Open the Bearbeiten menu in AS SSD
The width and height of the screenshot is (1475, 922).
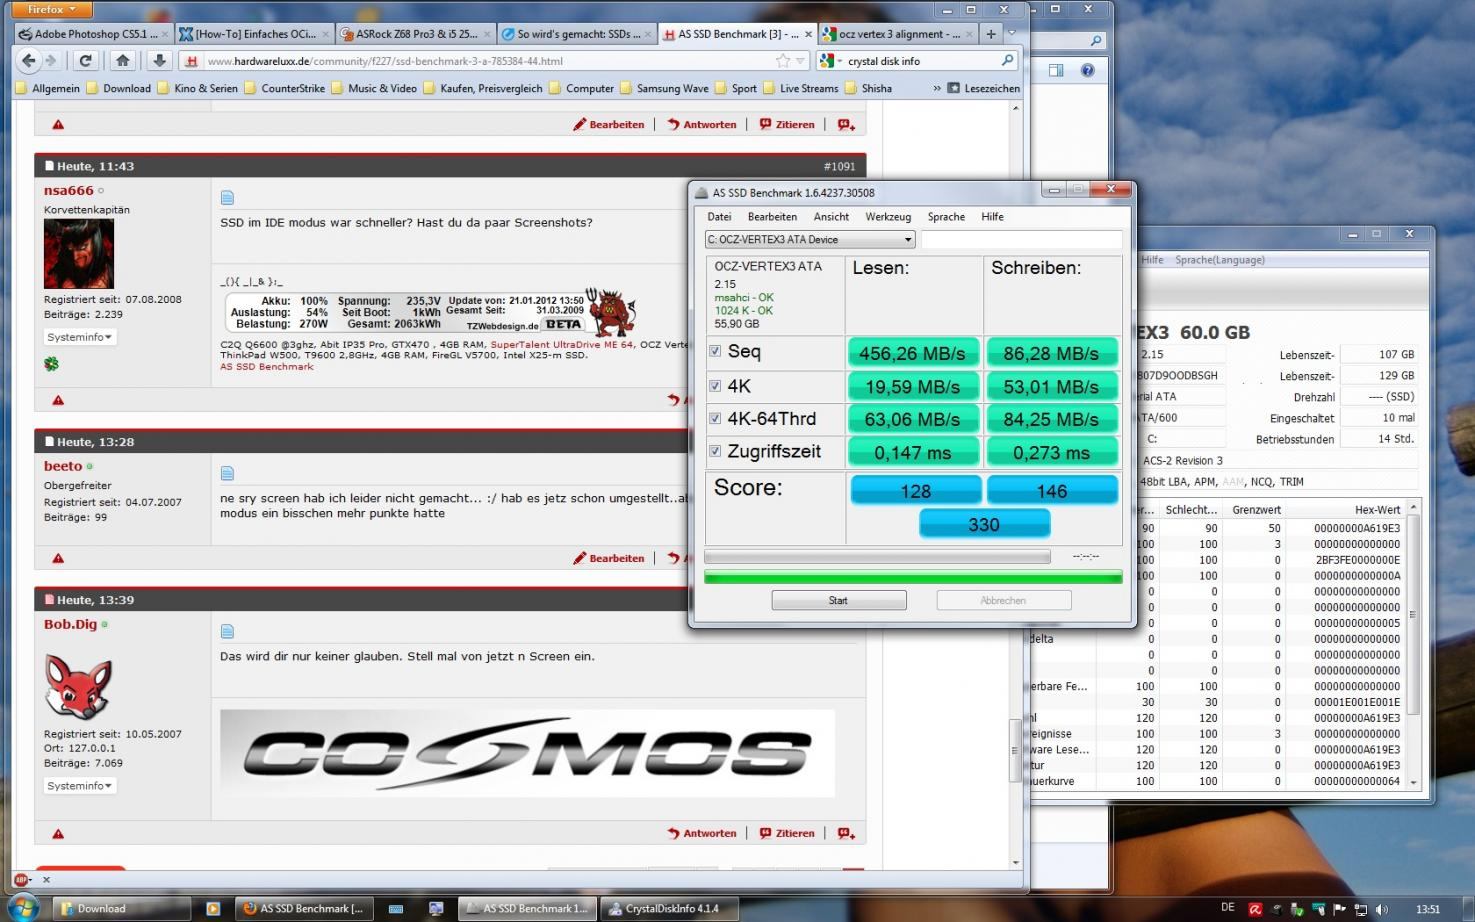772,217
